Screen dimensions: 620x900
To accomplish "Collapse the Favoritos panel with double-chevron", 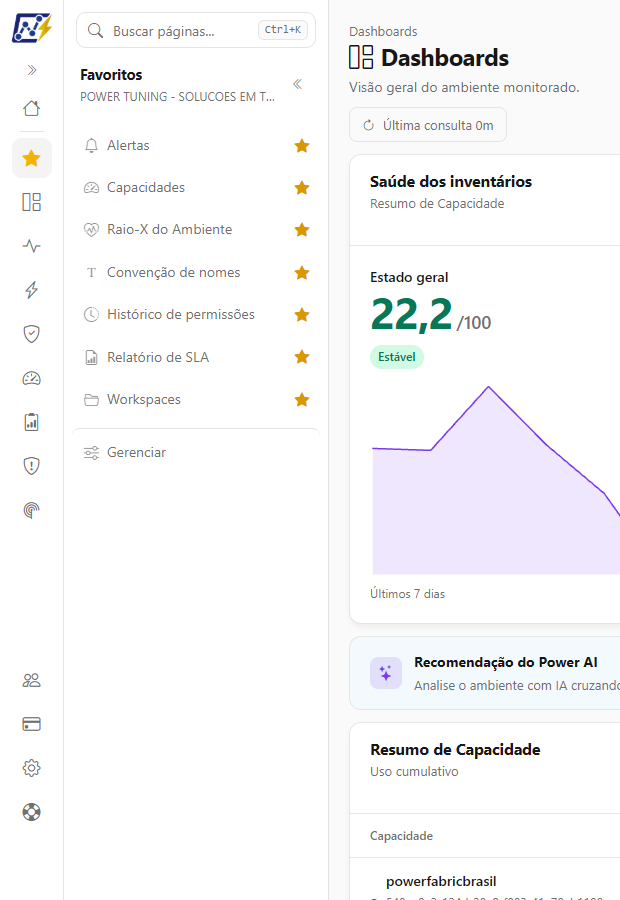I will pos(297,84).
